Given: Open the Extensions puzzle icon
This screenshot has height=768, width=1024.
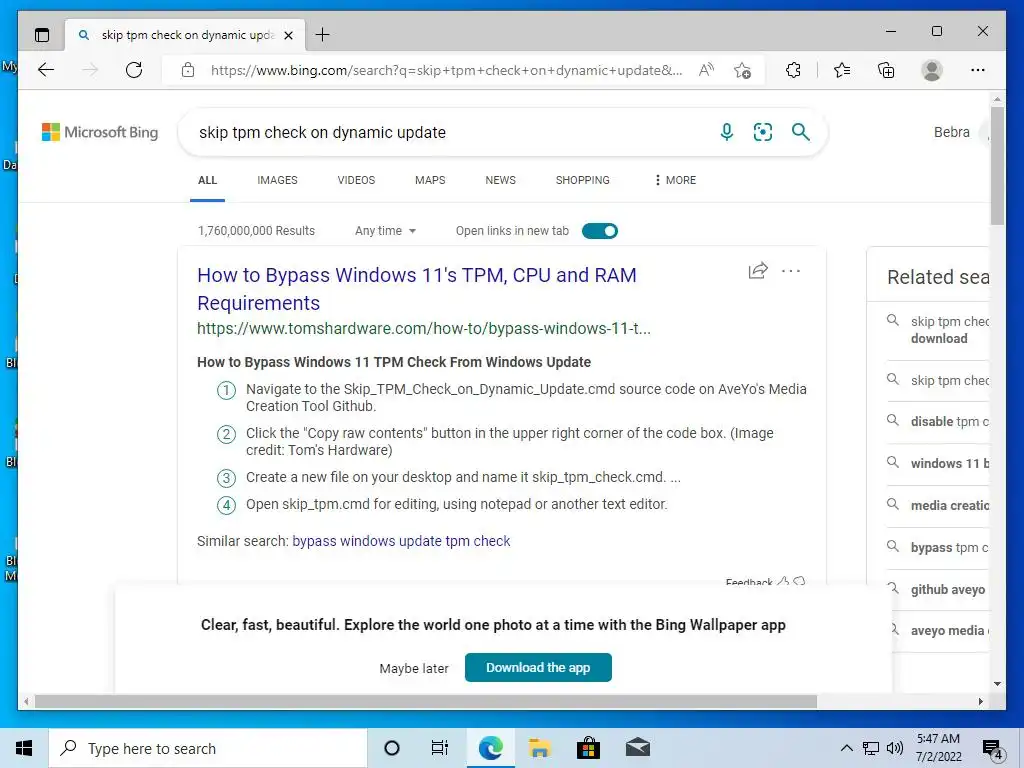Looking at the screenshot, I should click(793, 70).
